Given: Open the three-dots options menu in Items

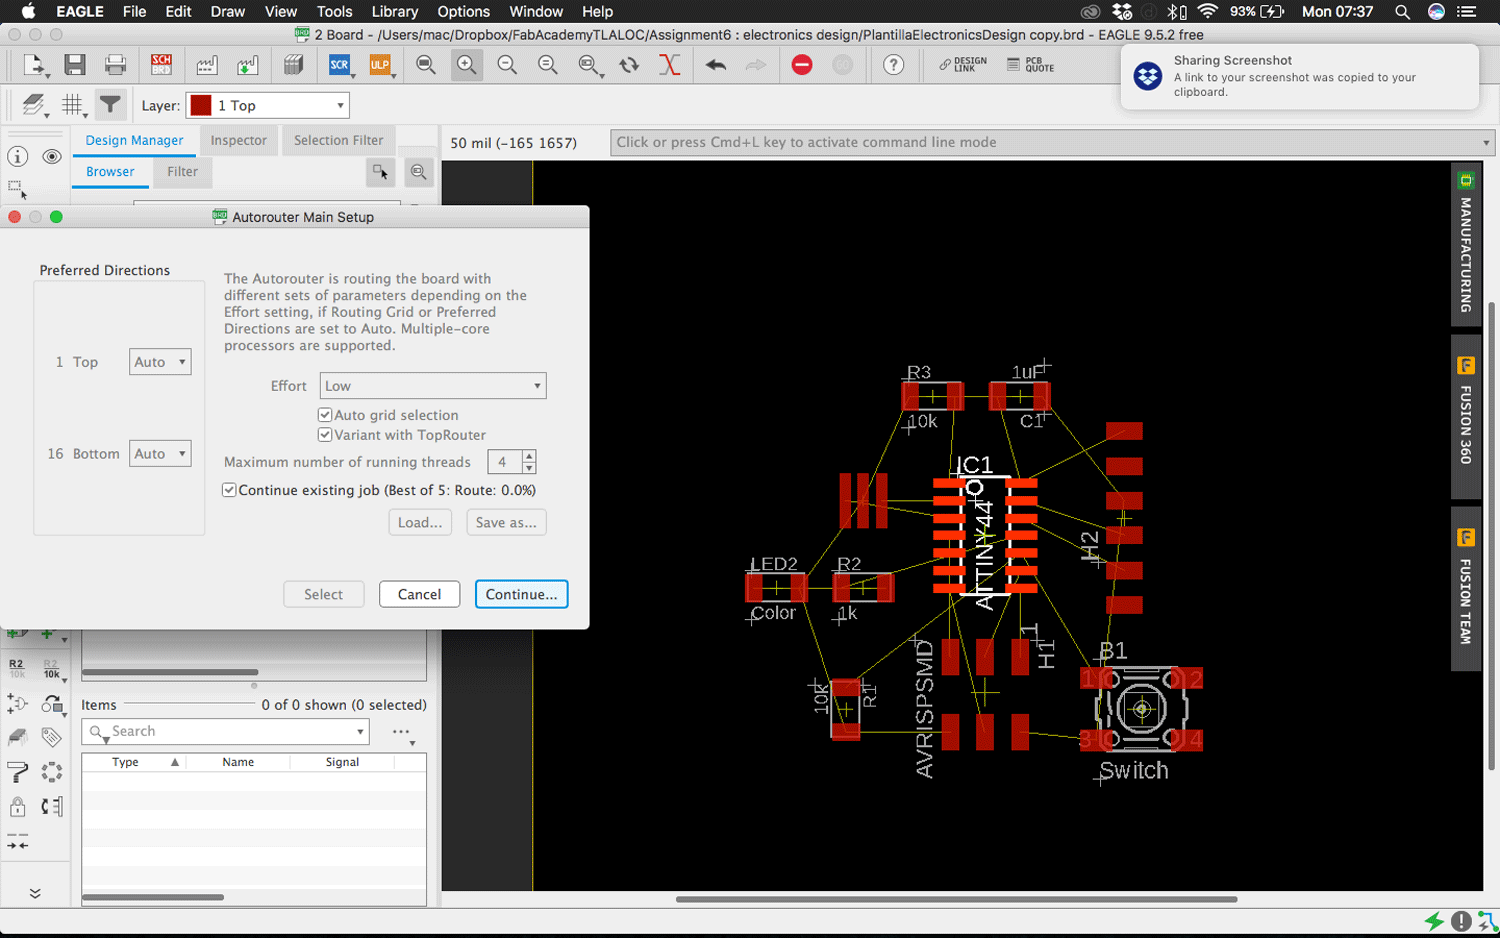Looking at the screenshot, I should [x=402, y=733].
